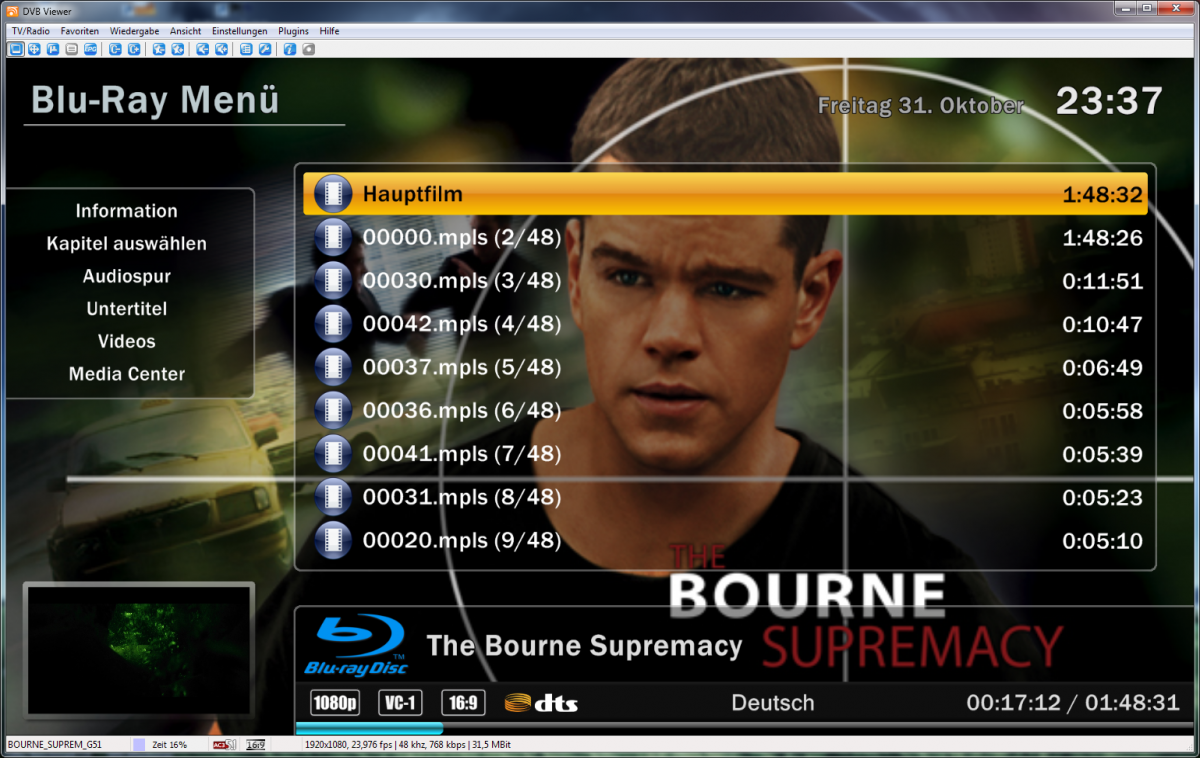
Task: Click the dts audio logo
Action: [x=541, y=703]
